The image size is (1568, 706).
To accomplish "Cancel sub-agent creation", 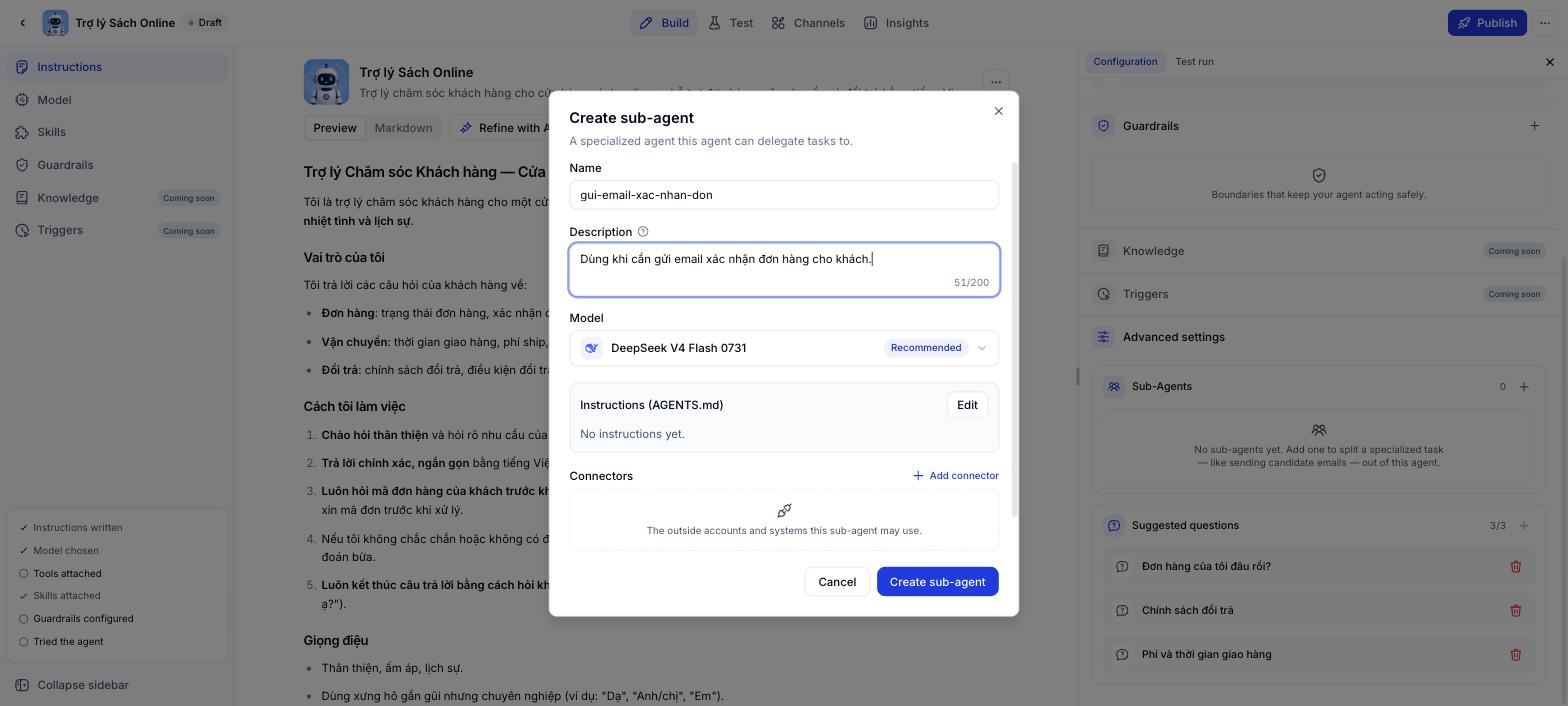I will (837, 582).
